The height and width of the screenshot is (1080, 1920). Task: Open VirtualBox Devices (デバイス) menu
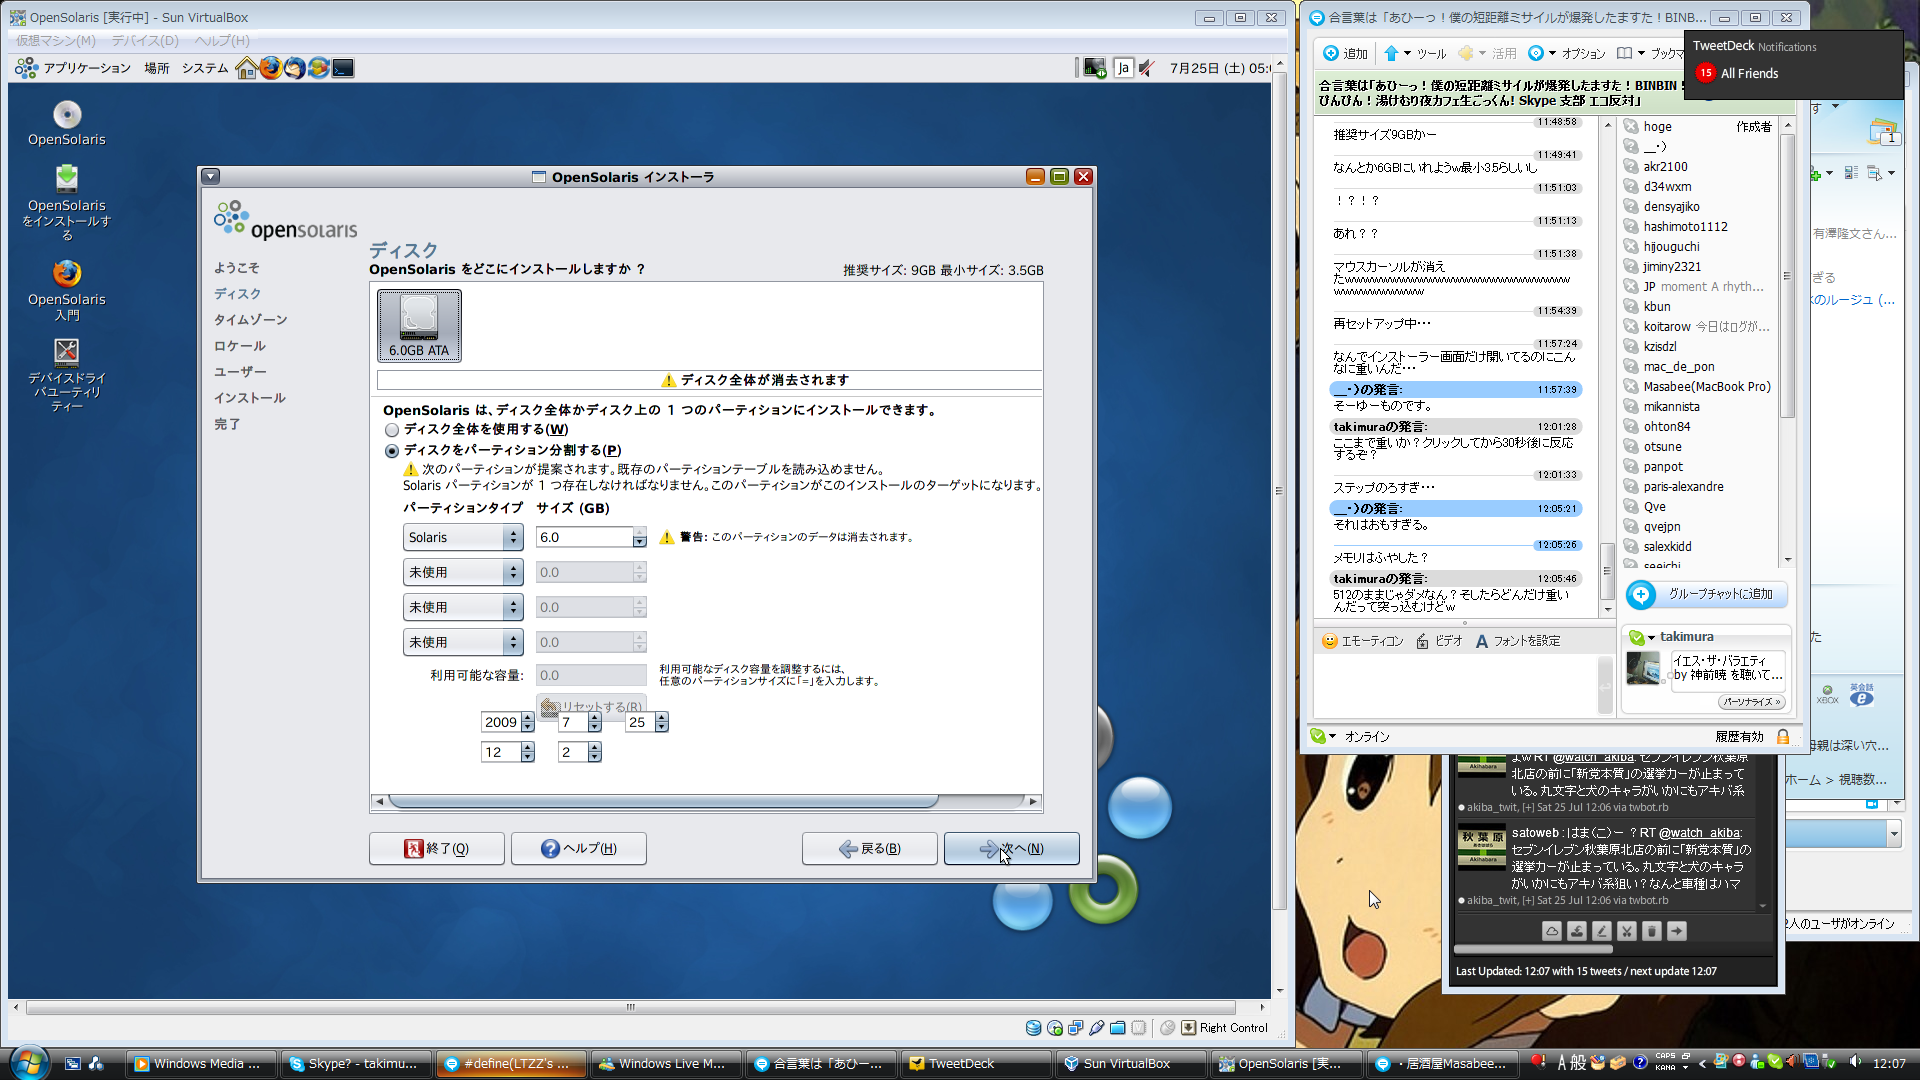point(145,40)
